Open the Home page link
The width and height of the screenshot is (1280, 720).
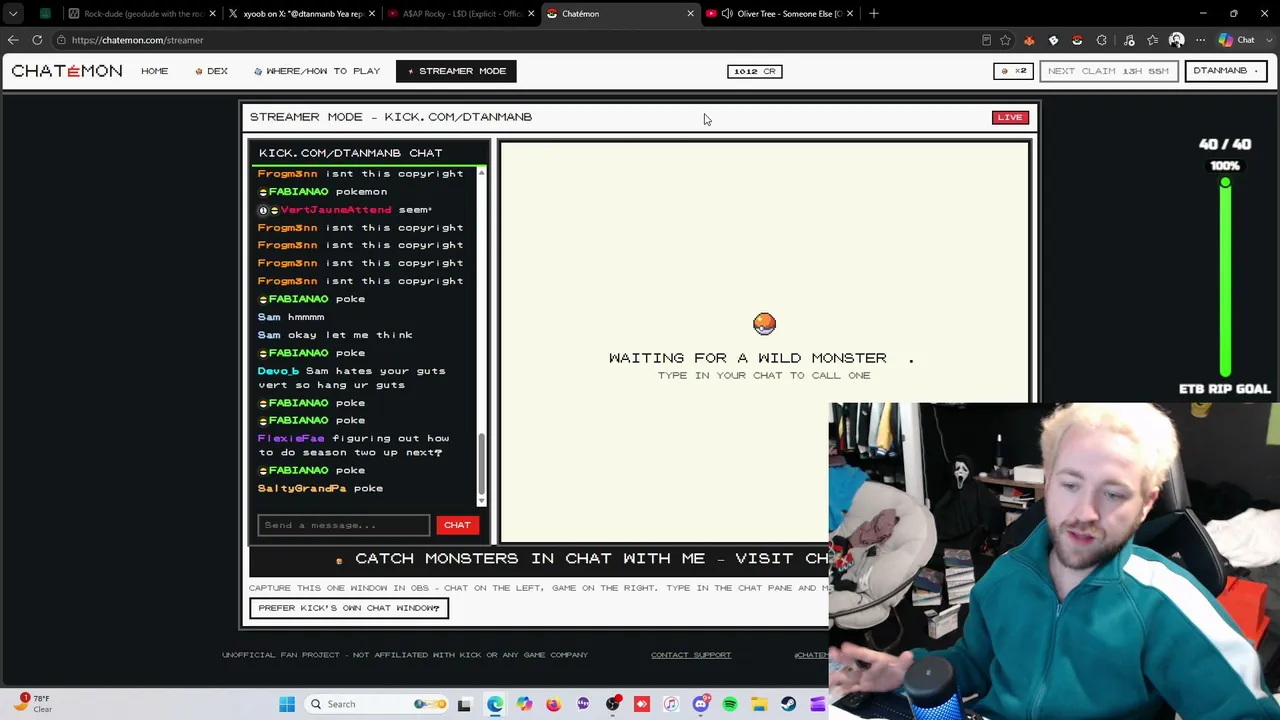(154, 71)
